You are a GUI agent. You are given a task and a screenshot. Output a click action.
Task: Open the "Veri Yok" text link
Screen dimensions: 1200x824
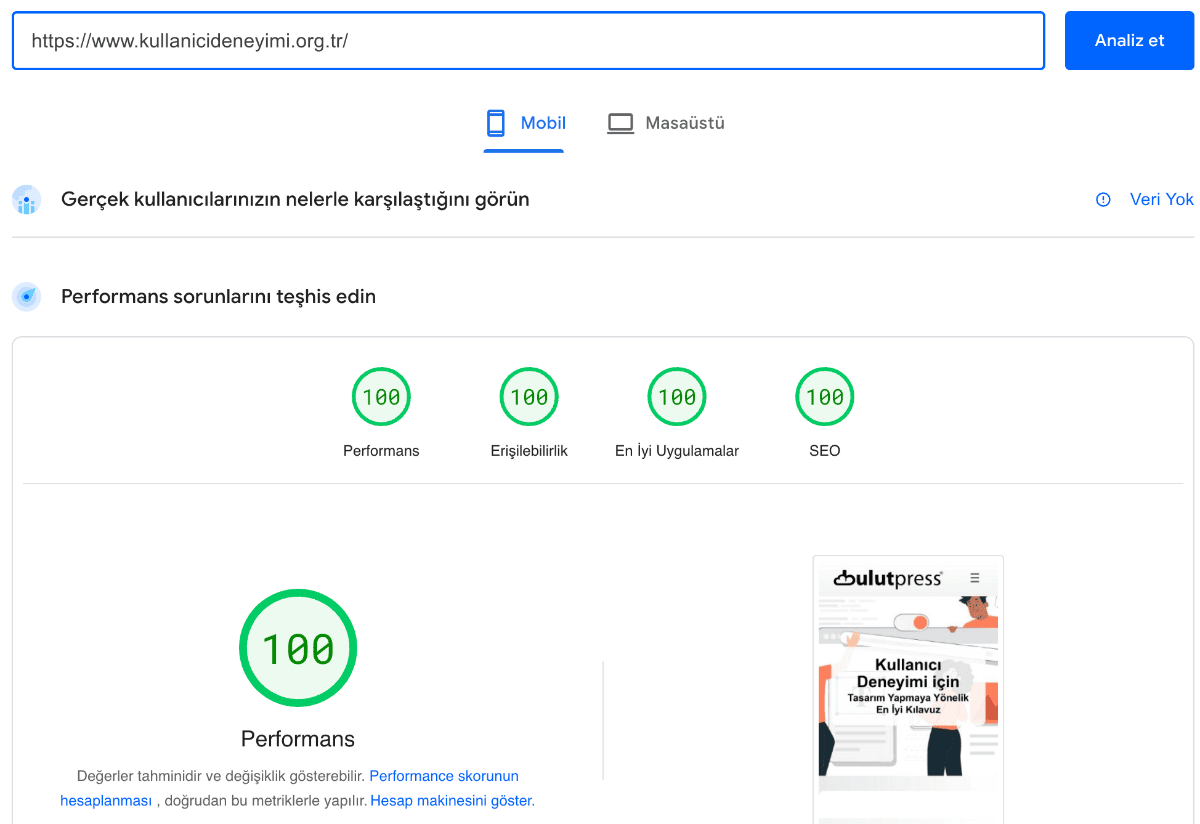point(1161,199)
